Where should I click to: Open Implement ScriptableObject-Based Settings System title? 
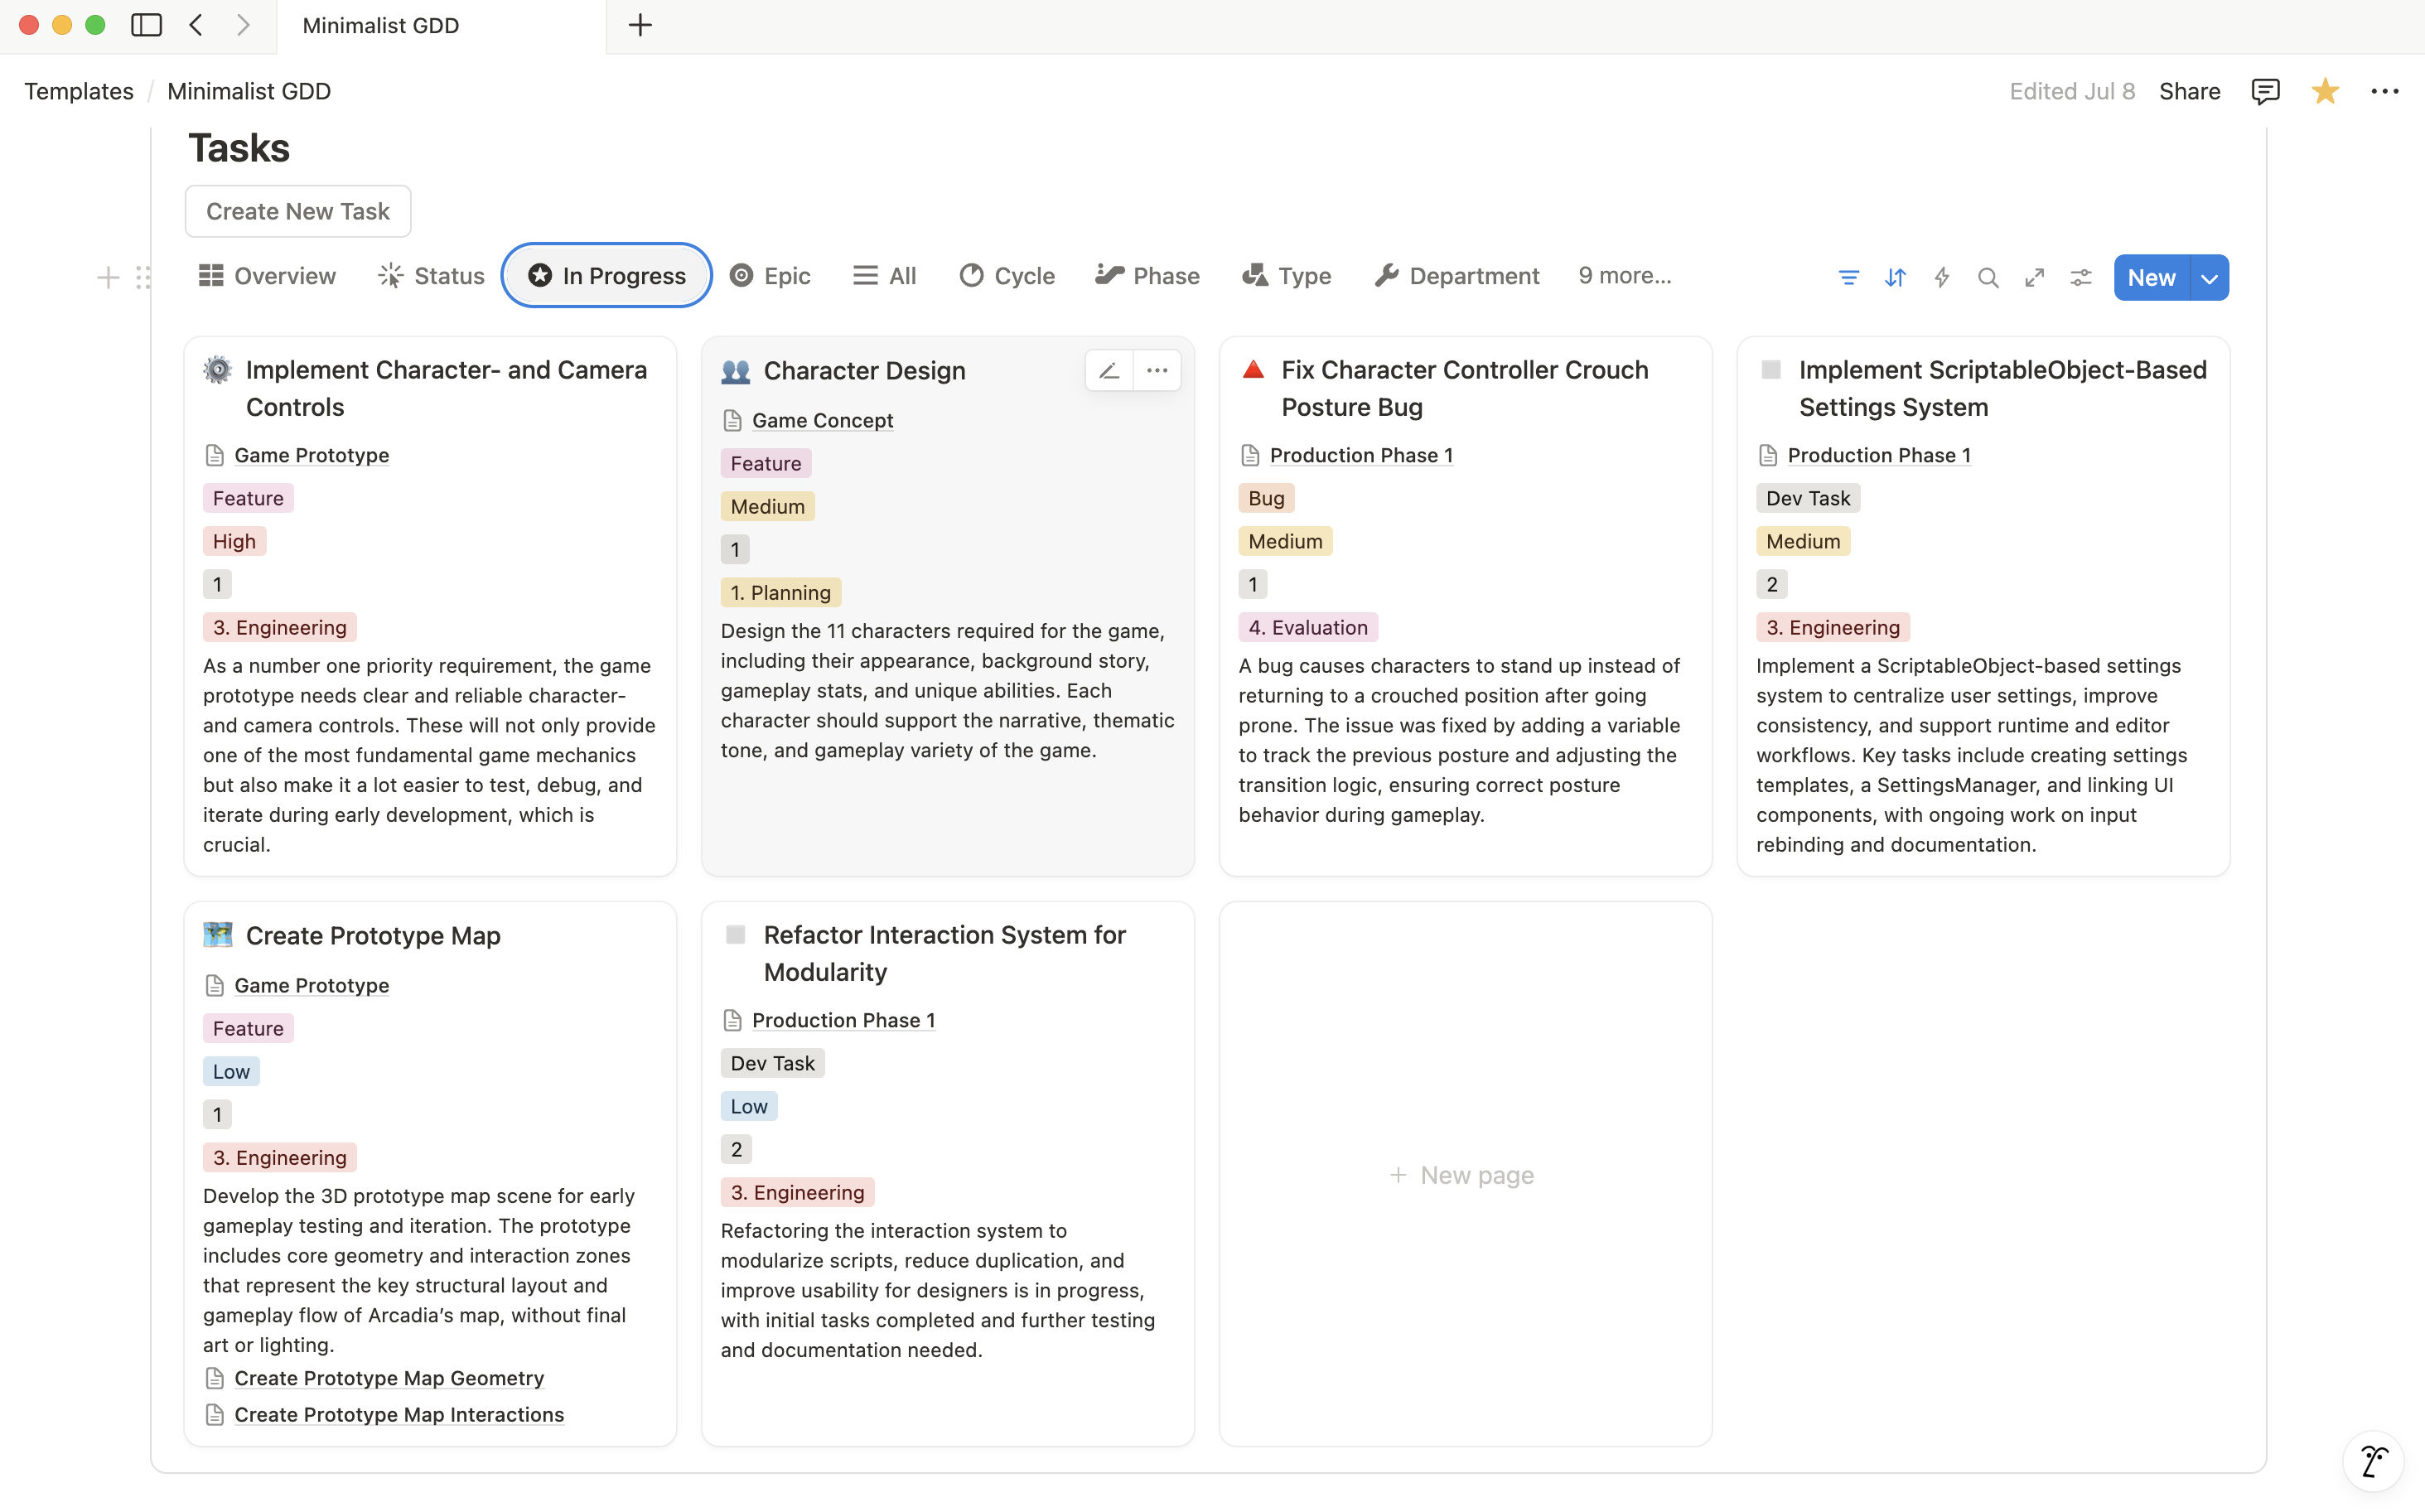[x=2002, y=388]
